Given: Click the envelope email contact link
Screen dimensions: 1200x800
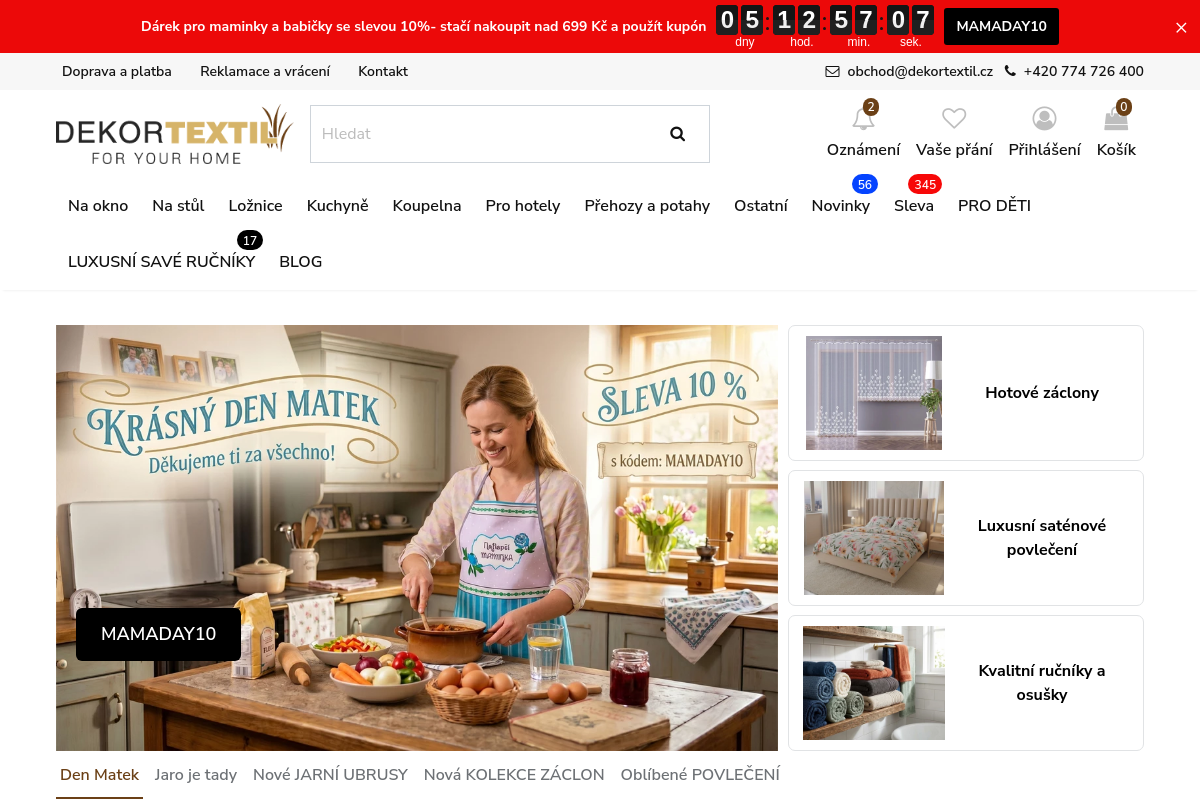Looking at the screenshot, I should coord(908,71).
